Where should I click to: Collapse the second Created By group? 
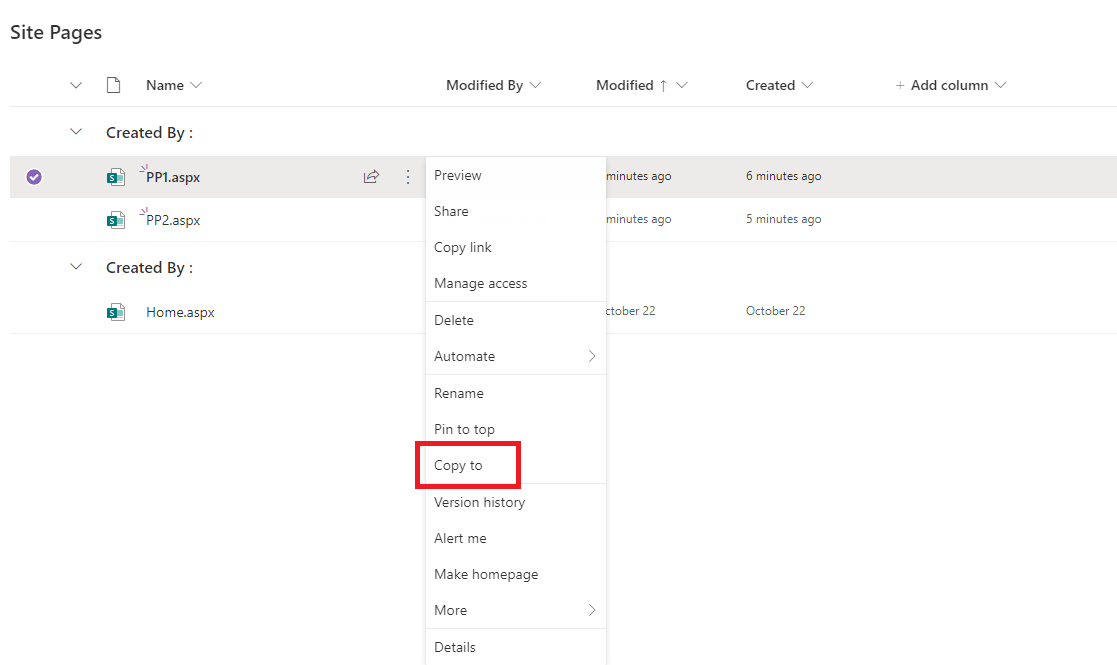[x=76, y=267]
